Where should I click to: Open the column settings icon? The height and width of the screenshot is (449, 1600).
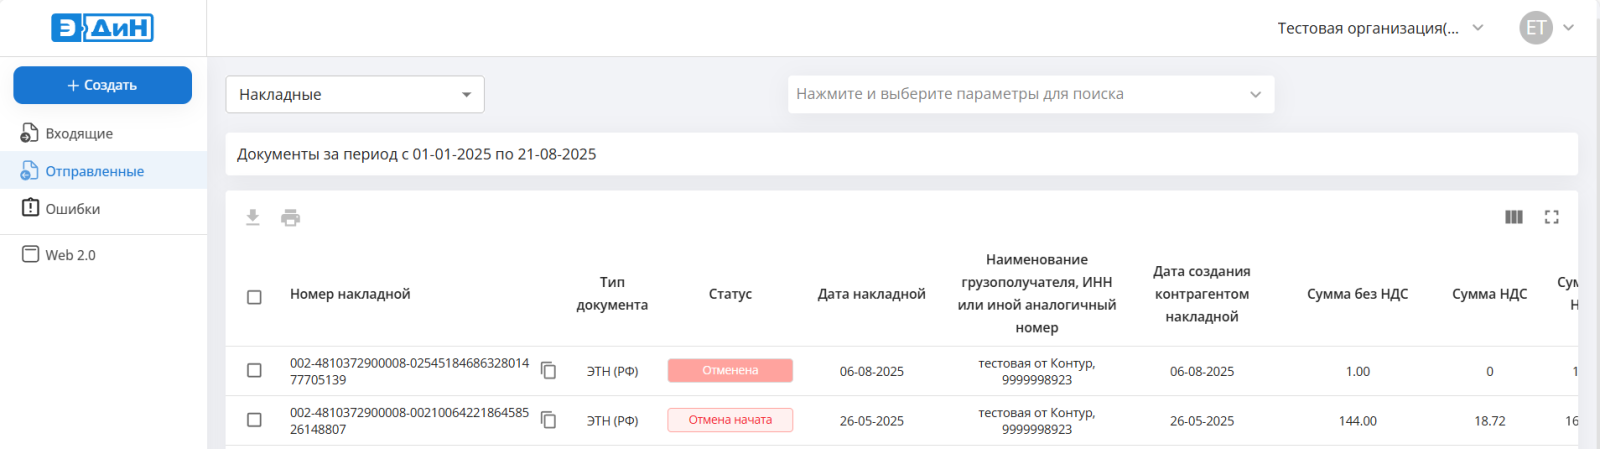coord(1514,217)
